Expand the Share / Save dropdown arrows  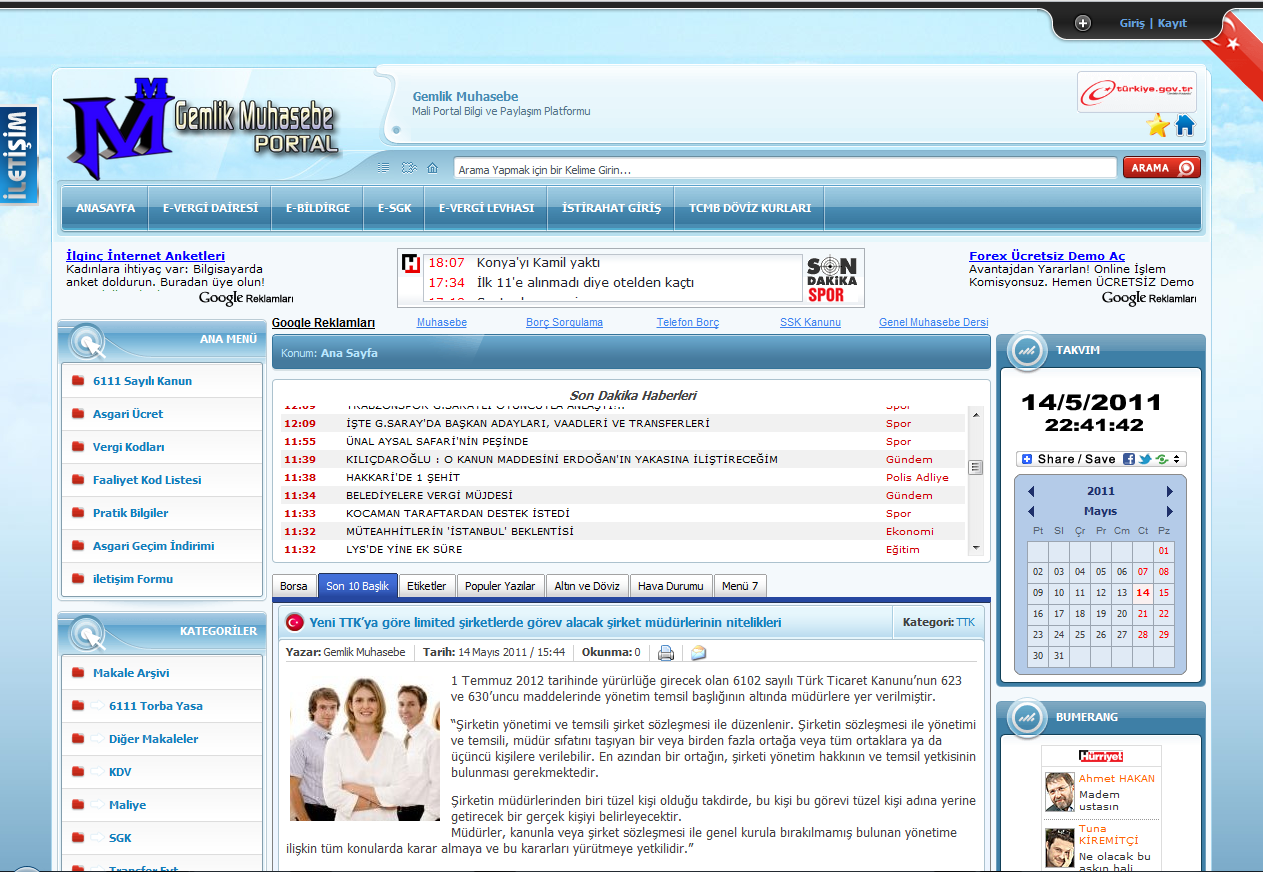click(x=1175, y=459)
